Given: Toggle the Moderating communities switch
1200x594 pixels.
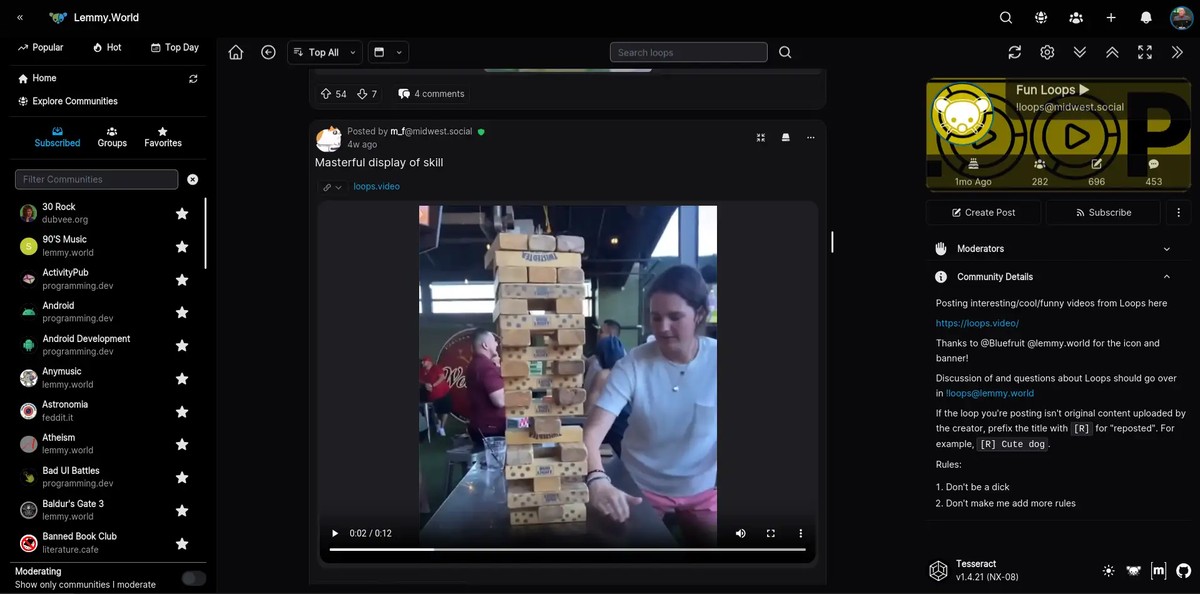Looking at the screenshot, I should click(194, 578).
